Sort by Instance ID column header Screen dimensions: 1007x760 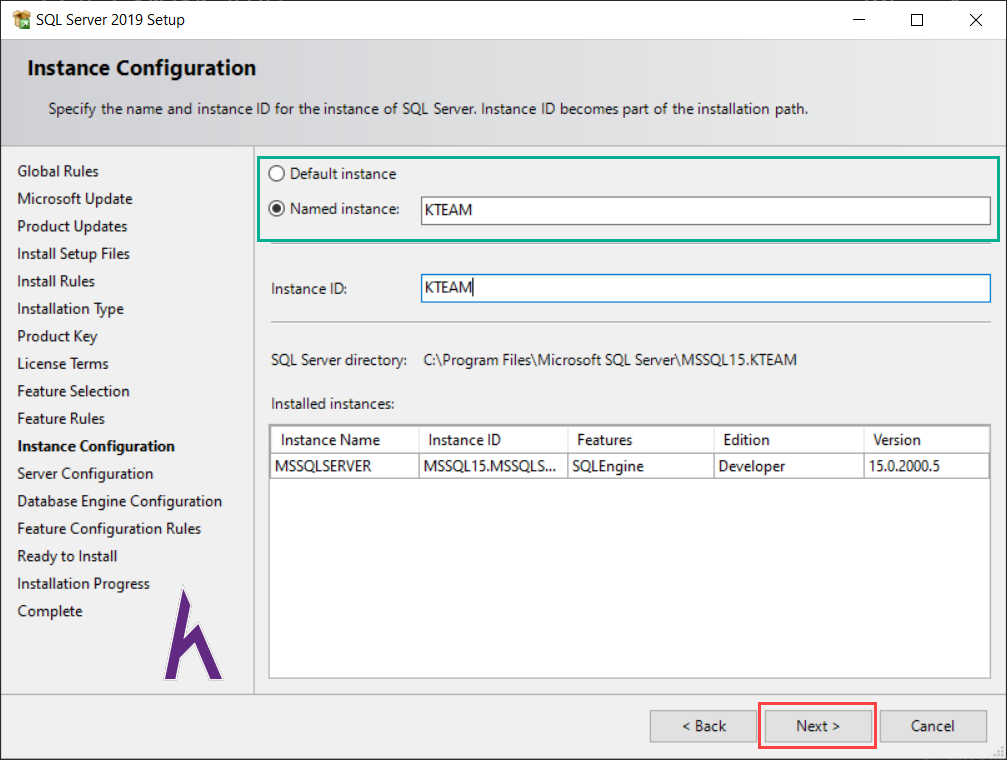coord(493,440)
